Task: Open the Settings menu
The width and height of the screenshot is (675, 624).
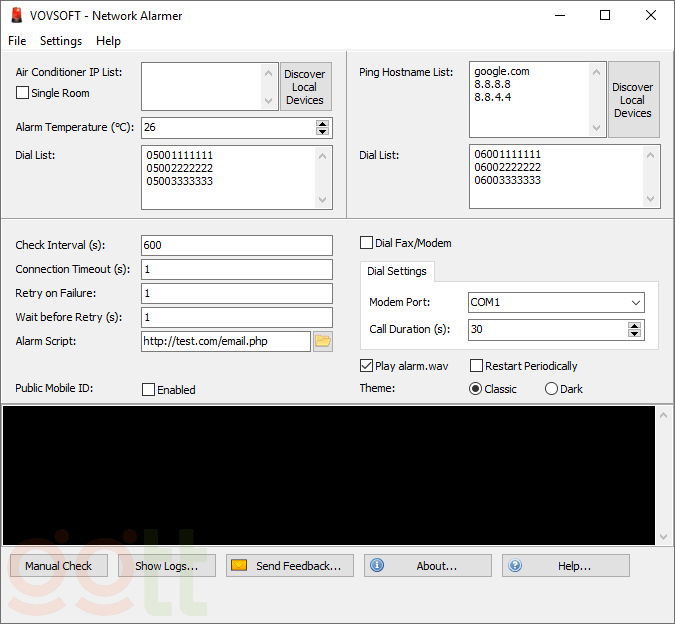Action: (61, 41)
